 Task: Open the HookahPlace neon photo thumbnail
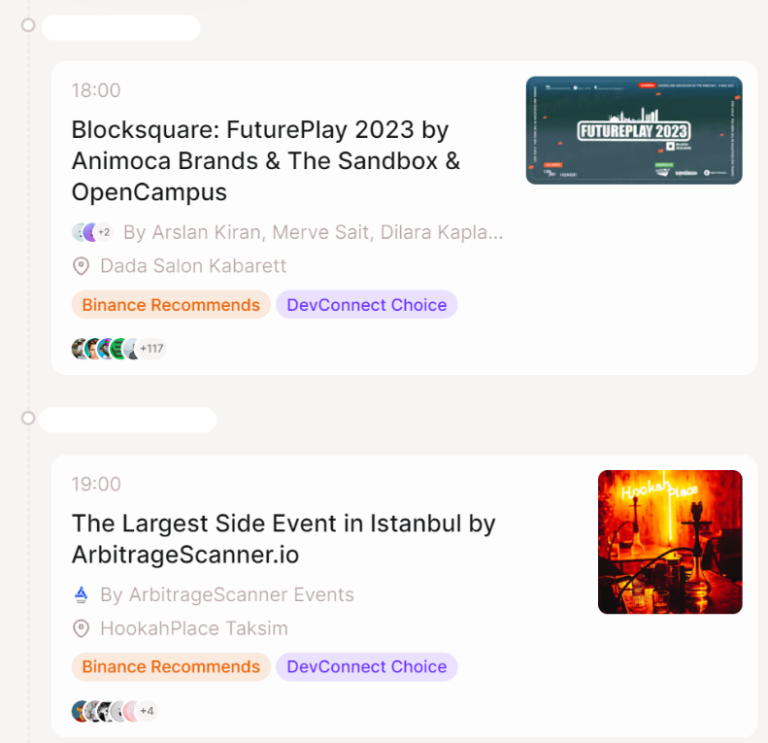coord(670,541)
